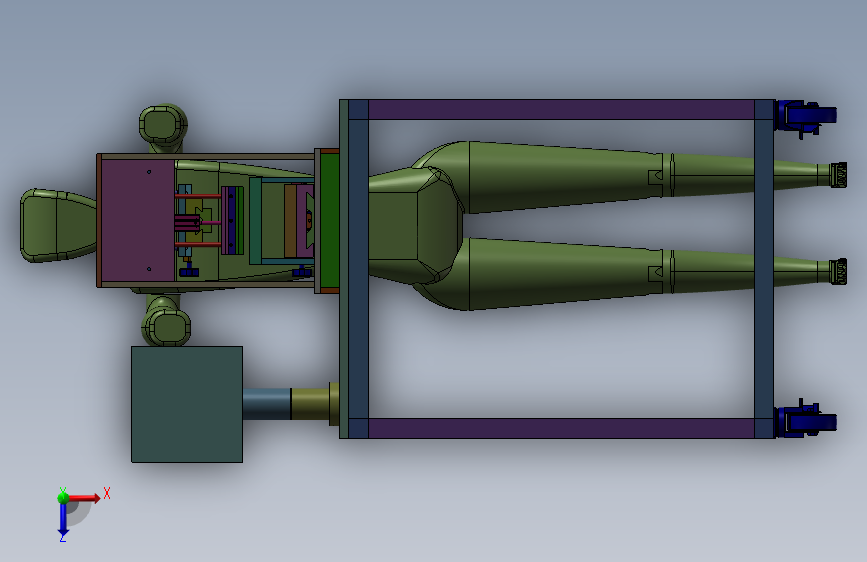Select the blue-gray shaft beside the motor box
867x562 pixels.
coord(267,404)
